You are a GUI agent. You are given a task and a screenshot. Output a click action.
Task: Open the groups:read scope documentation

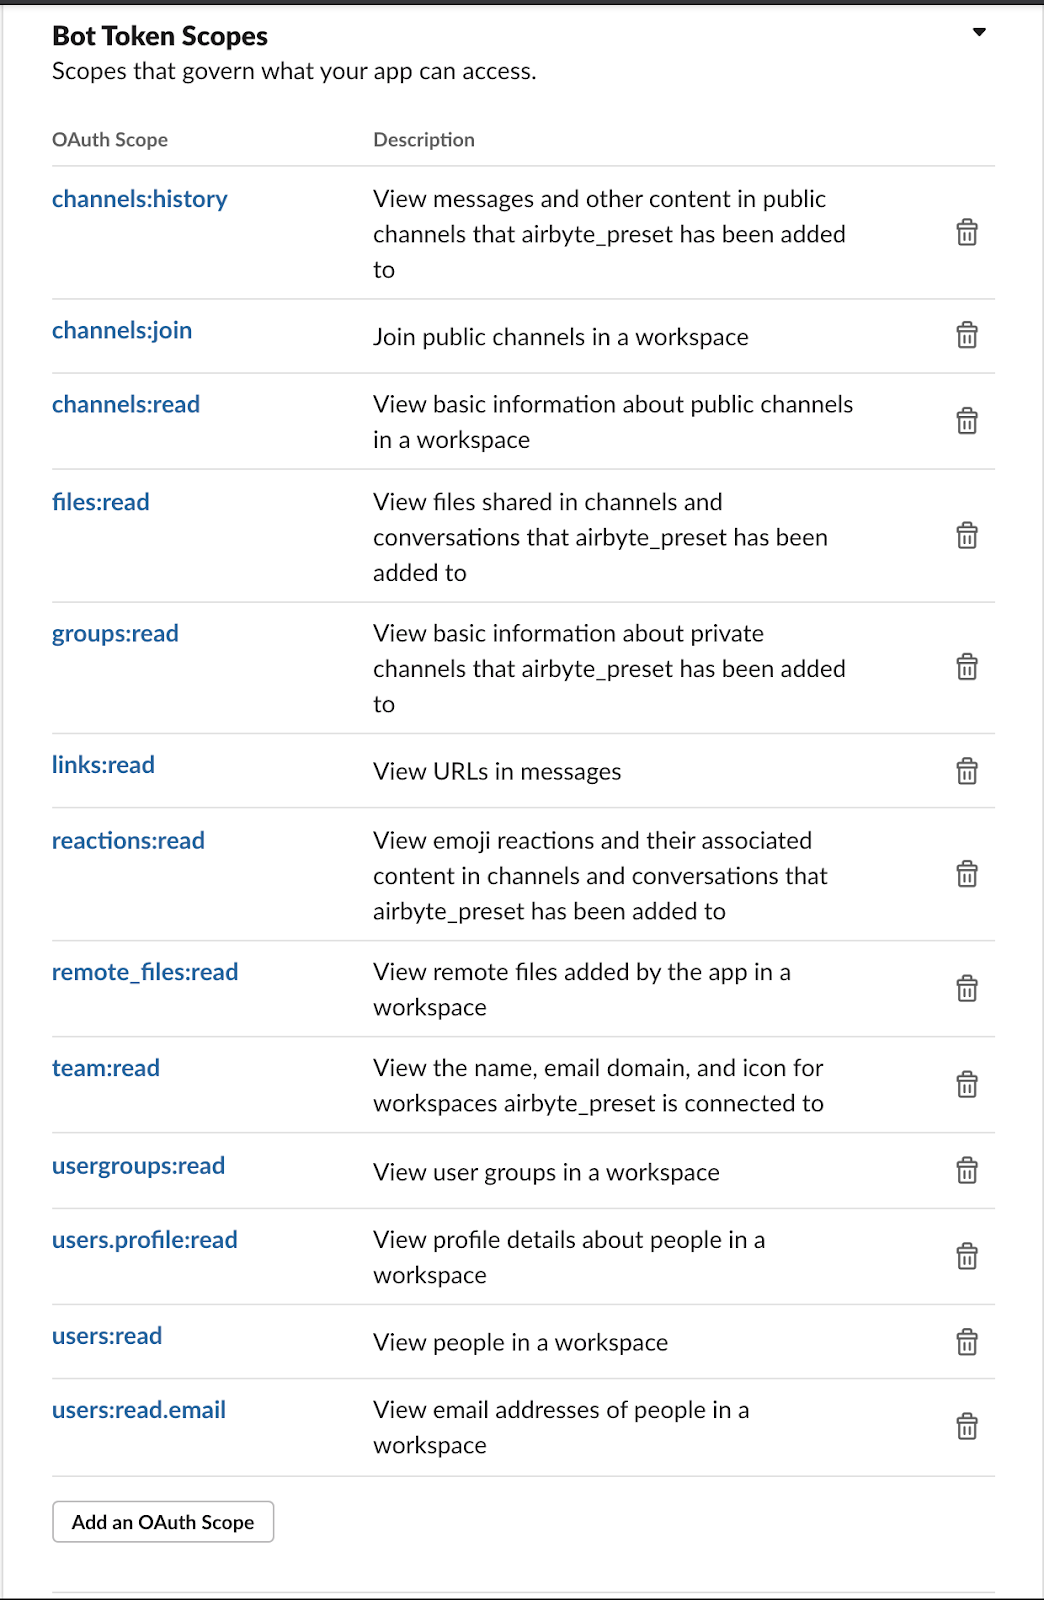pyautogui.click(x=115, y=633)
